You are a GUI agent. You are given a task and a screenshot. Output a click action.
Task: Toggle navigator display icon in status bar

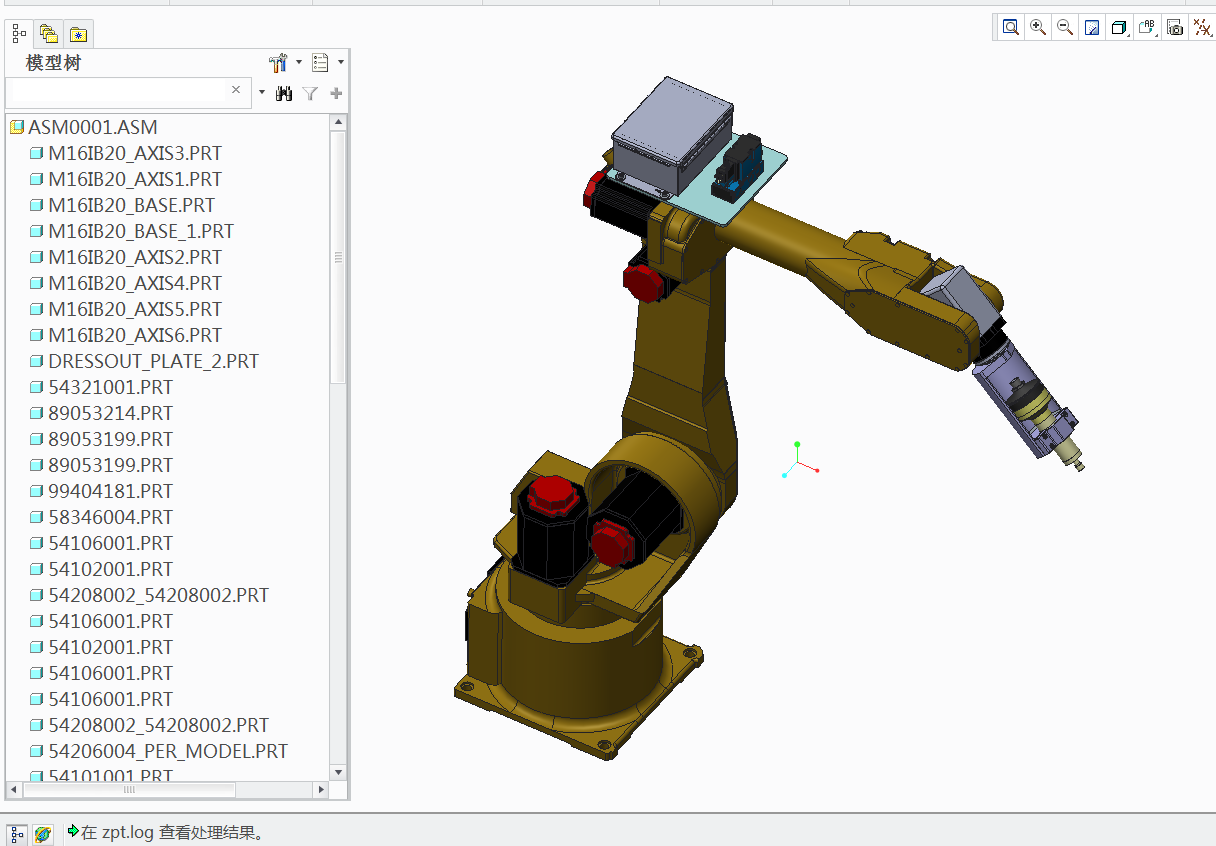tap(17, 833)
